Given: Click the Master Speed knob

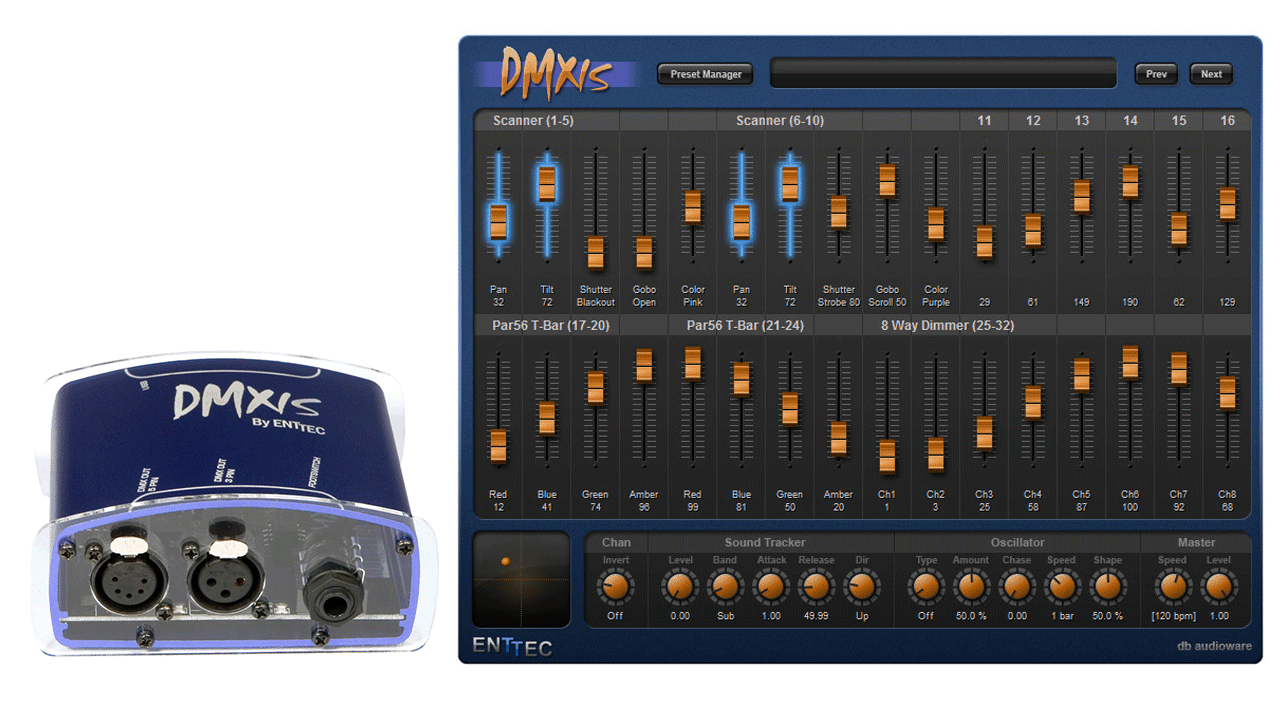Looking at the screenshot, I should (1172, 587).
